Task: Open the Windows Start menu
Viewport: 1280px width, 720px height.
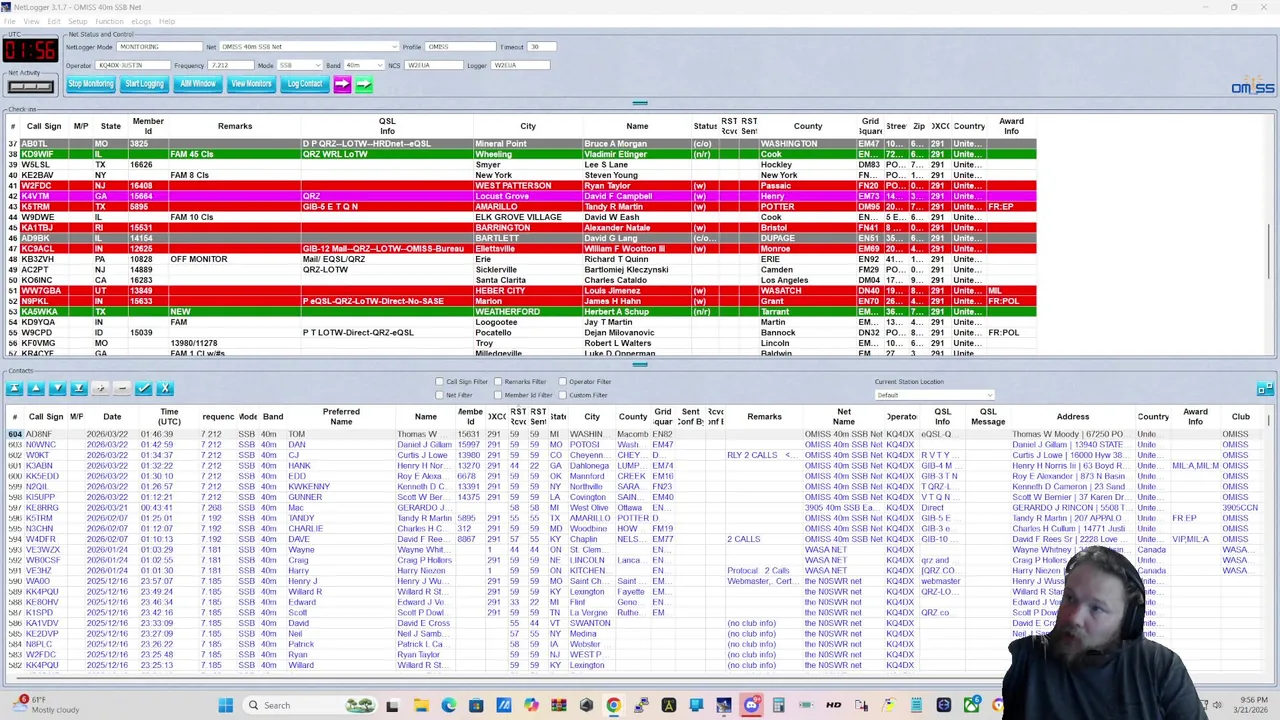Action: (226, 705)
